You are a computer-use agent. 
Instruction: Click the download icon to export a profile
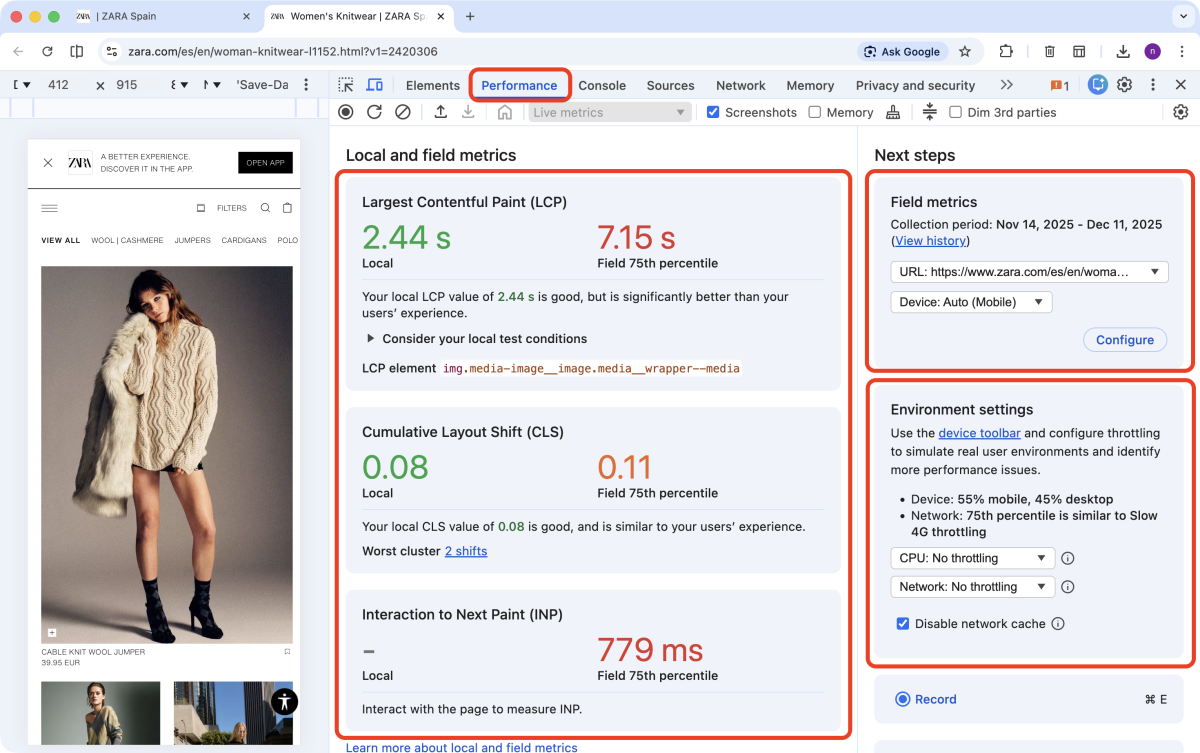[468, 112]
